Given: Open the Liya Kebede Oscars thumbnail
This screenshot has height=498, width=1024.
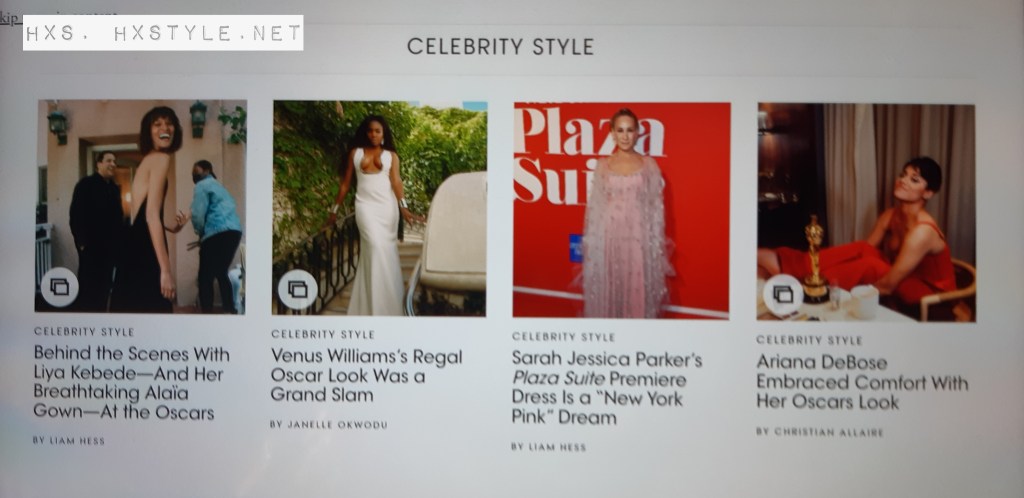Looking at the screenshot, I should 141,206.
